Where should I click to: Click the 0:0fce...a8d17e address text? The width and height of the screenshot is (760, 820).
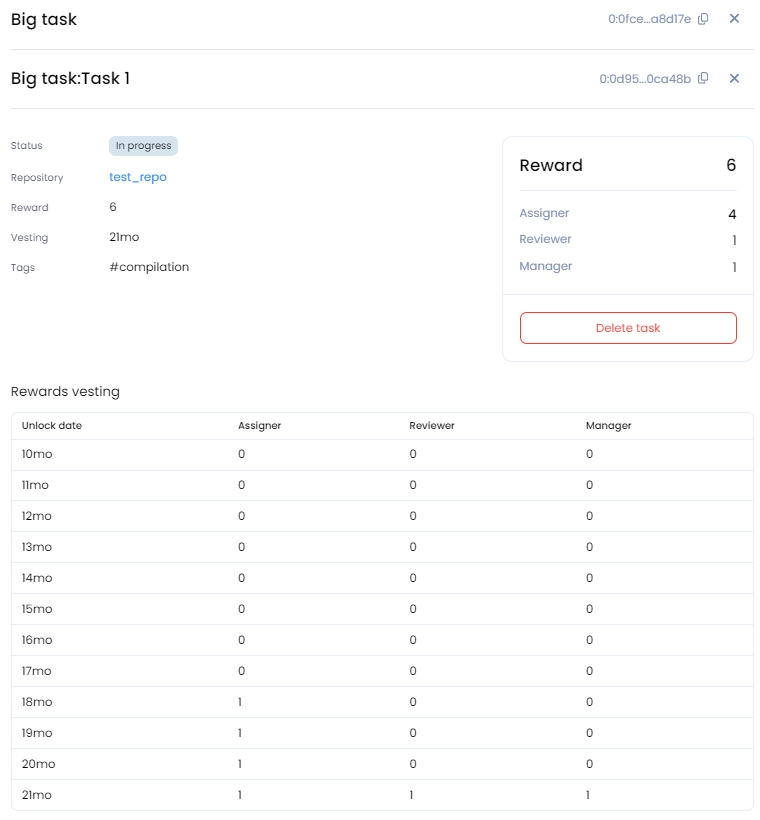tap(649, 19)
